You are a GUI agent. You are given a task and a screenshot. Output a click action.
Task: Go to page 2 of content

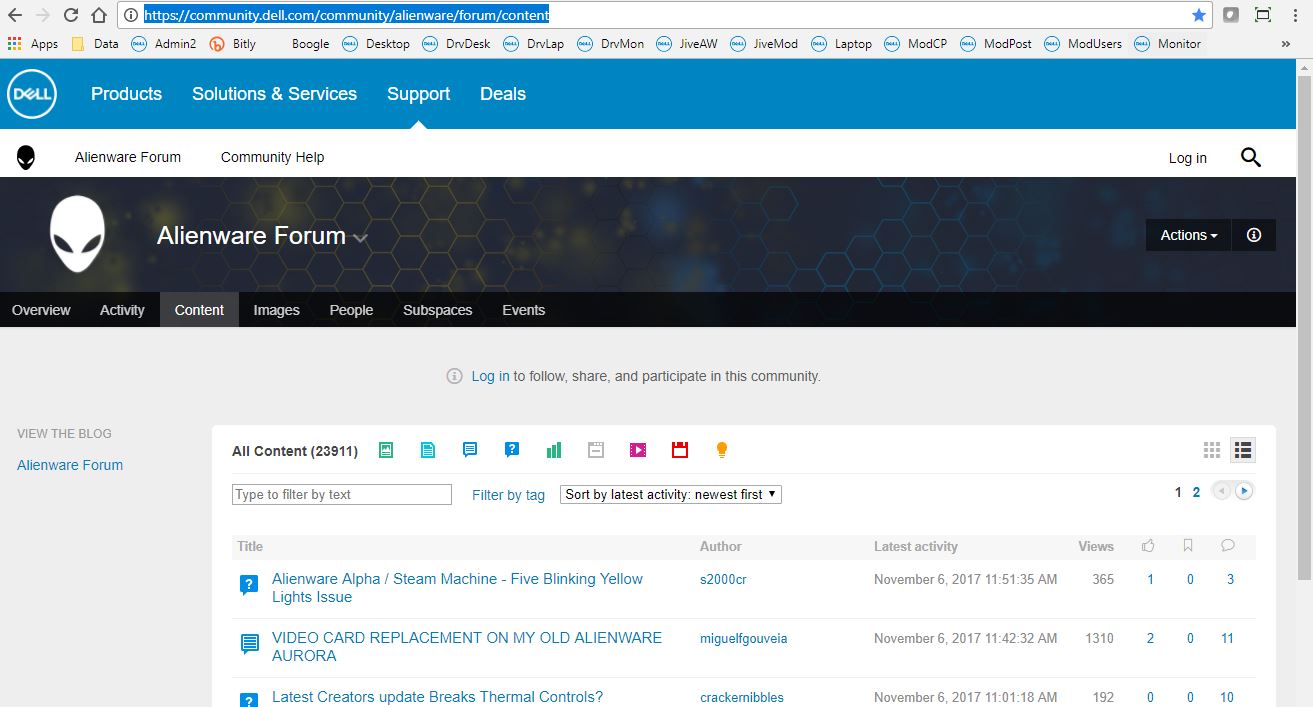[x=1196, y=492]
